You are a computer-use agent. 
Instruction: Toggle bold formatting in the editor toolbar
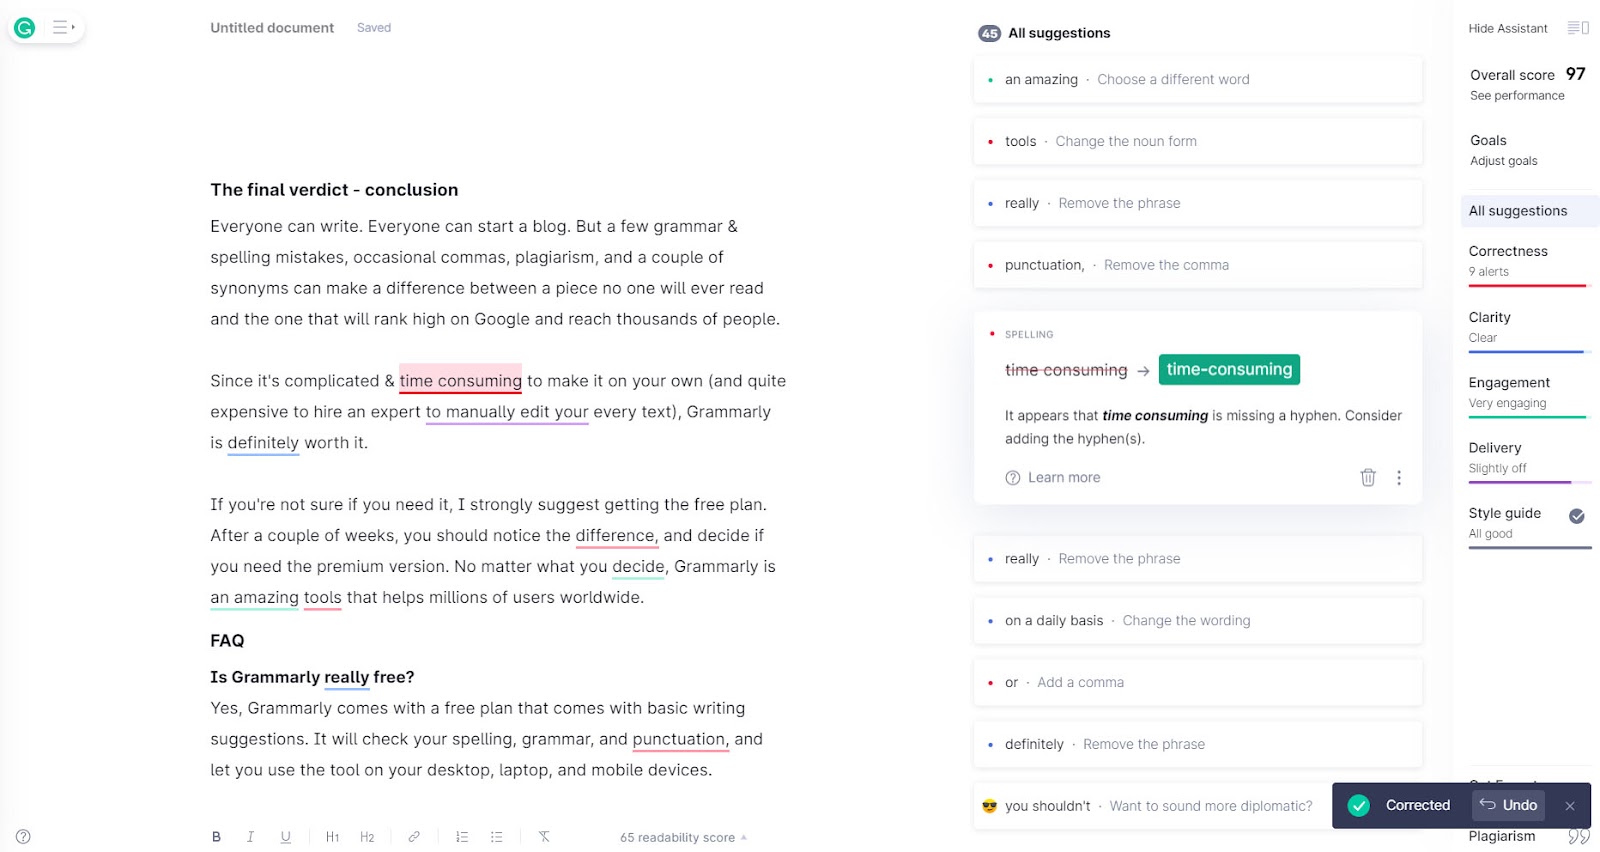pos(216,837)
